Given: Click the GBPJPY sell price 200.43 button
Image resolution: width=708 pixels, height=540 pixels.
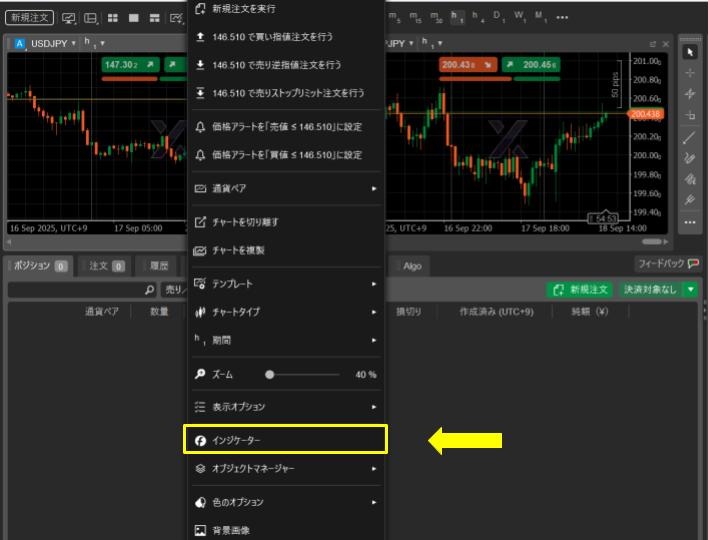Looking at the screenshot, I should click(x=467, y=65).
